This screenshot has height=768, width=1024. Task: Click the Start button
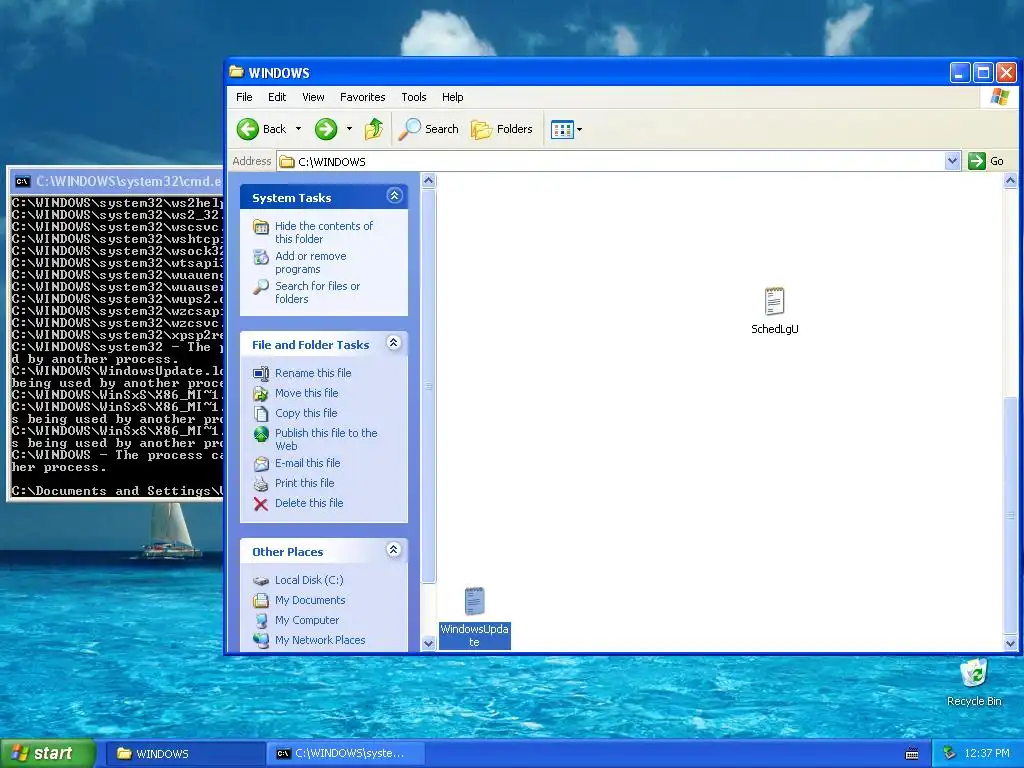[x=48, y=753]
